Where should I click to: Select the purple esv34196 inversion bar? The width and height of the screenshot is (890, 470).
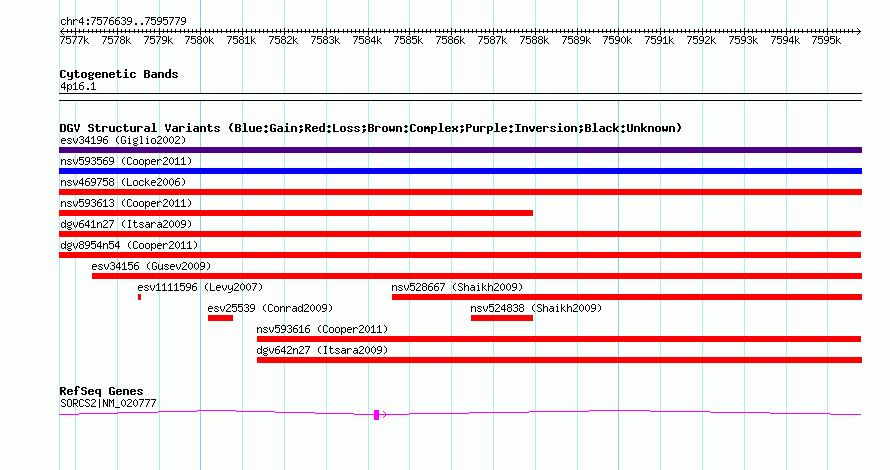coord(460,150)
